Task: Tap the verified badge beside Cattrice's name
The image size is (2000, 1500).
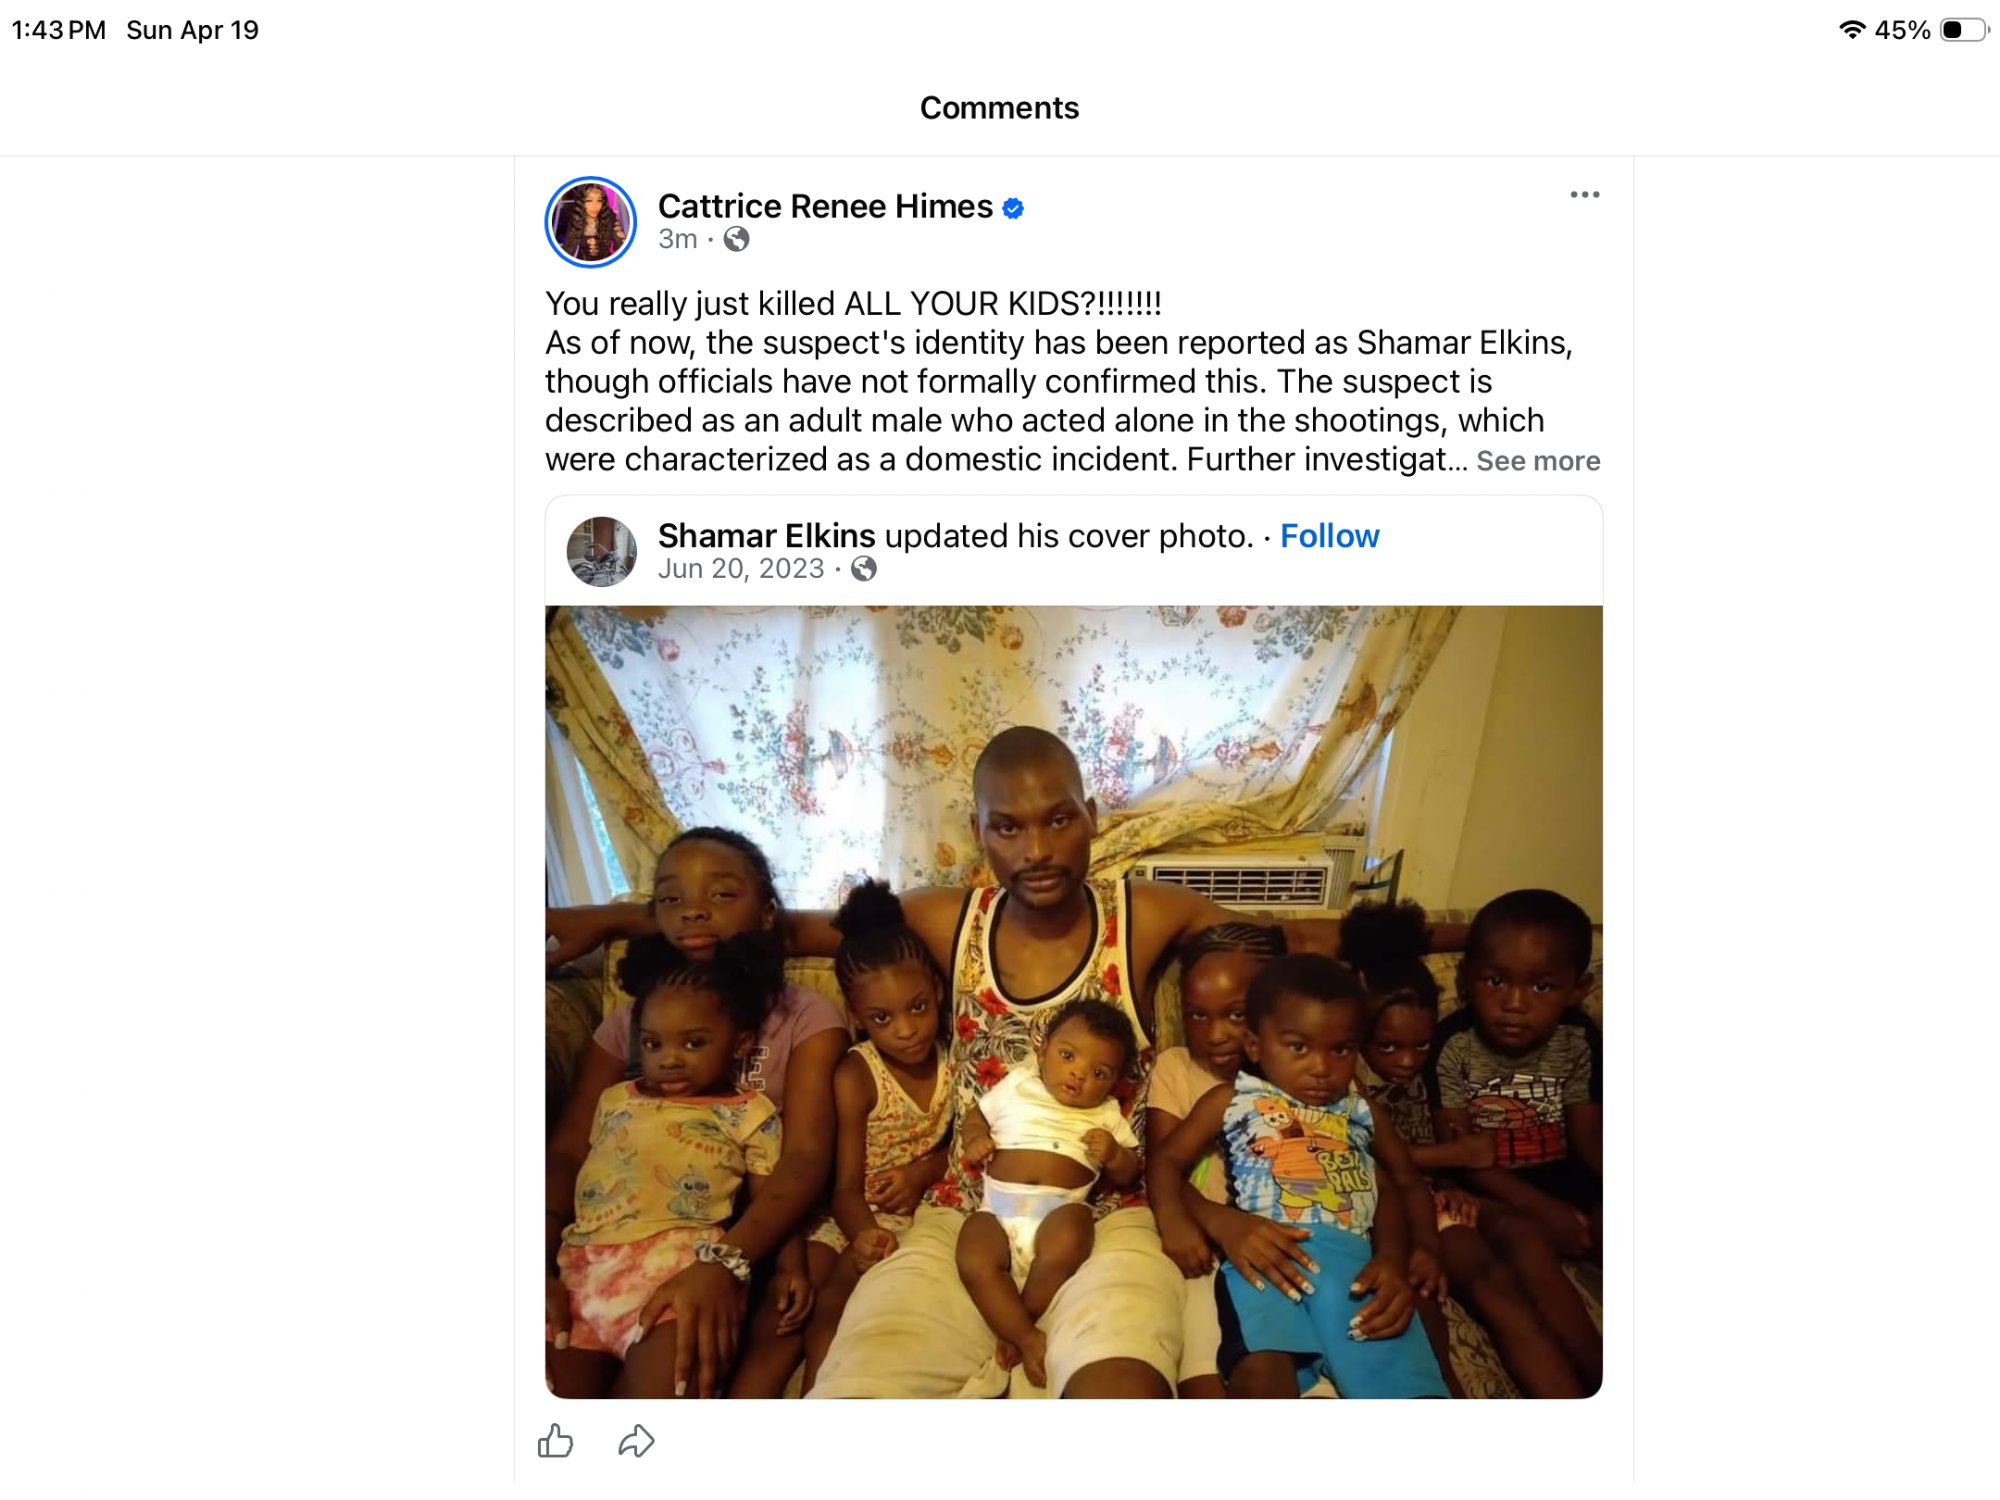Action: (x=1013, y=208)
